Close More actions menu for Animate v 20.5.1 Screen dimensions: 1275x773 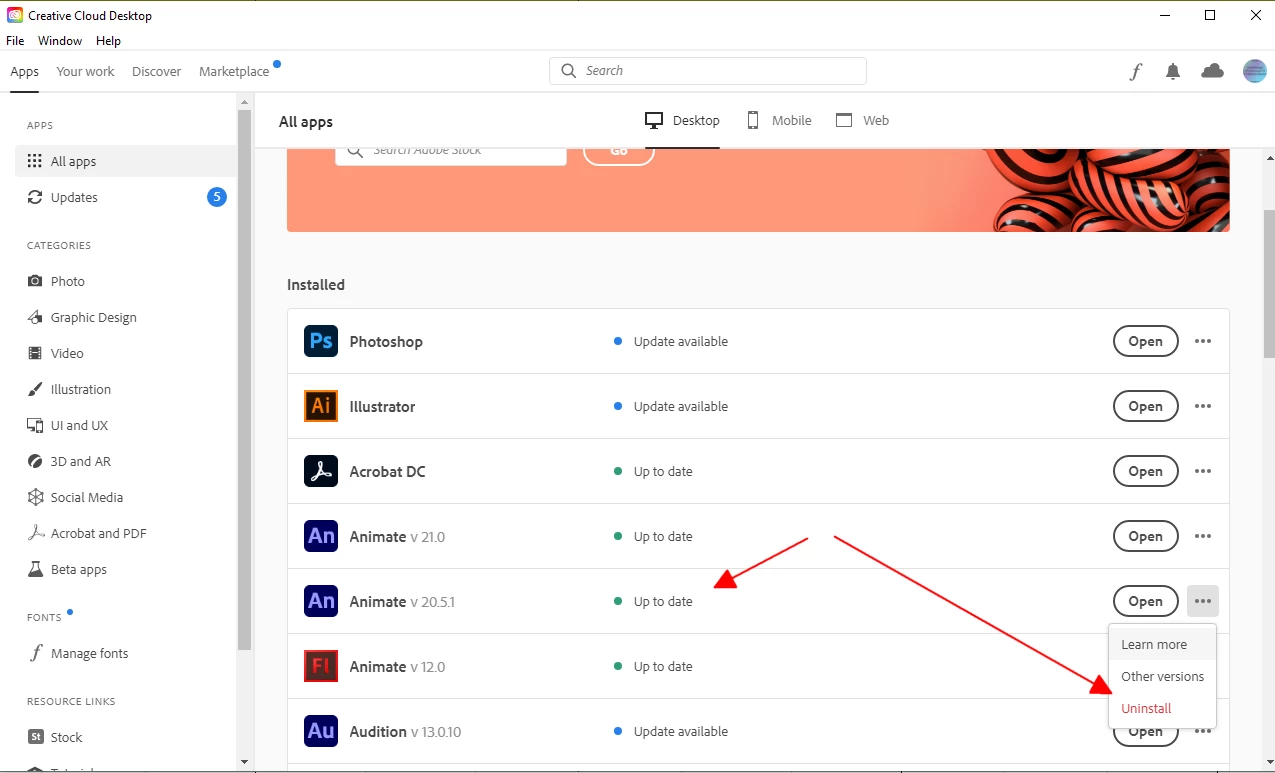point(1203,601)
